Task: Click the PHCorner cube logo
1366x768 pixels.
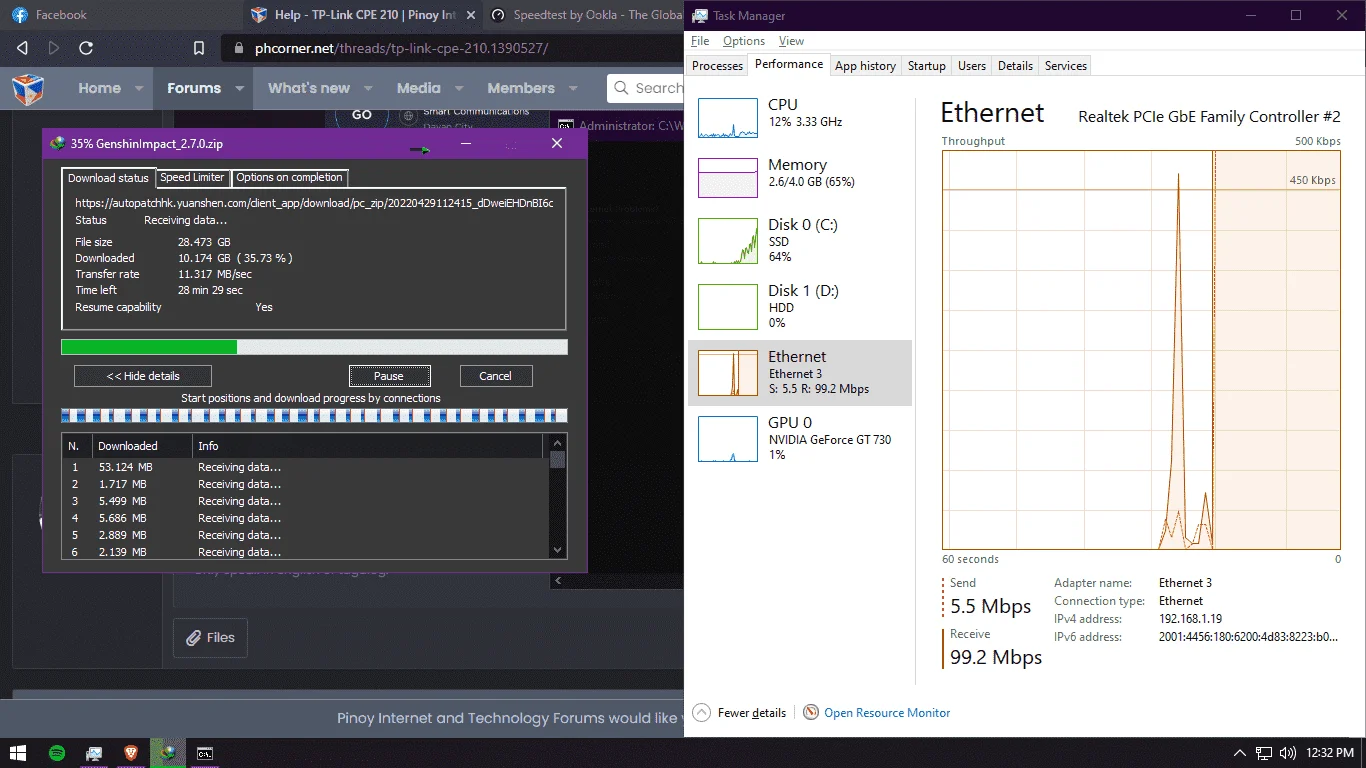Action: [28, 89]
